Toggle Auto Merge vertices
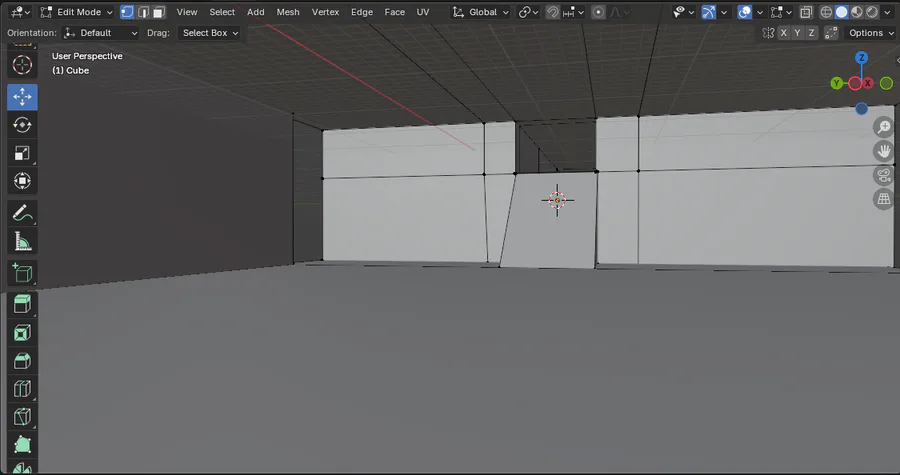 (x=831, y=33)
